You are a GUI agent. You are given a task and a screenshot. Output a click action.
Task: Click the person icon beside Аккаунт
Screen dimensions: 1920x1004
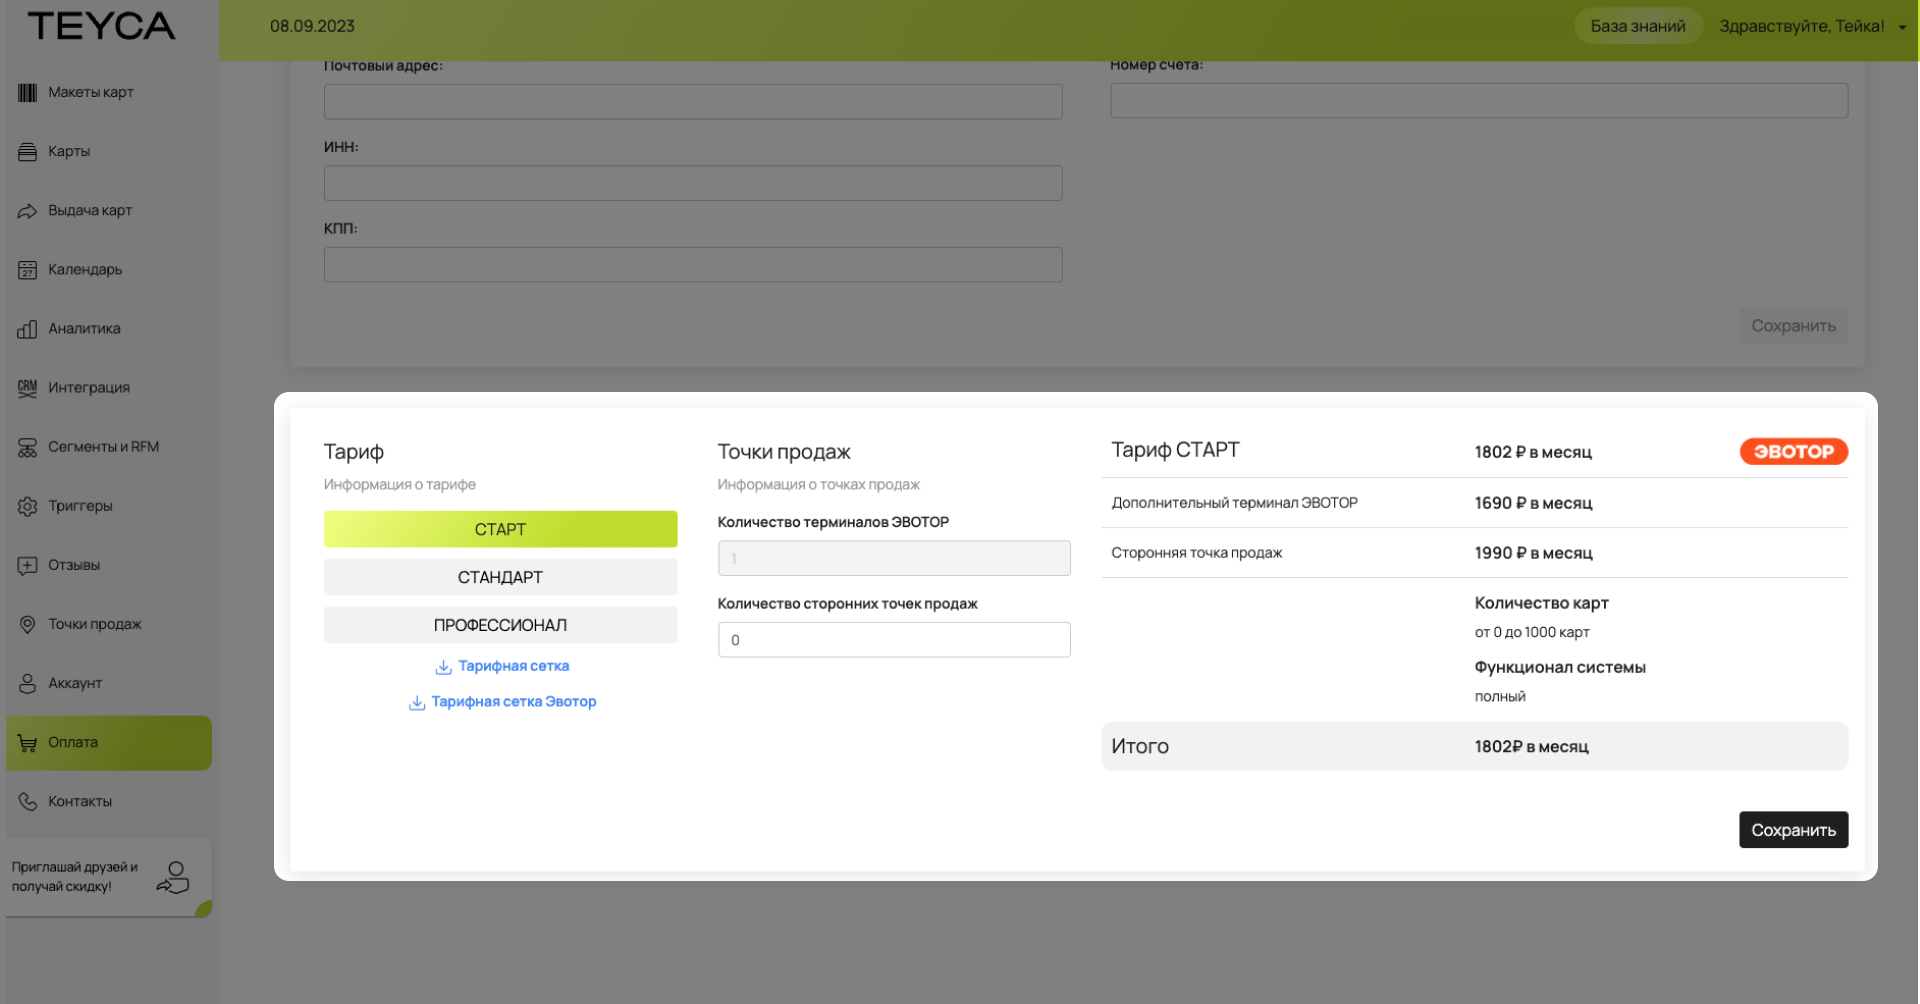27,683
